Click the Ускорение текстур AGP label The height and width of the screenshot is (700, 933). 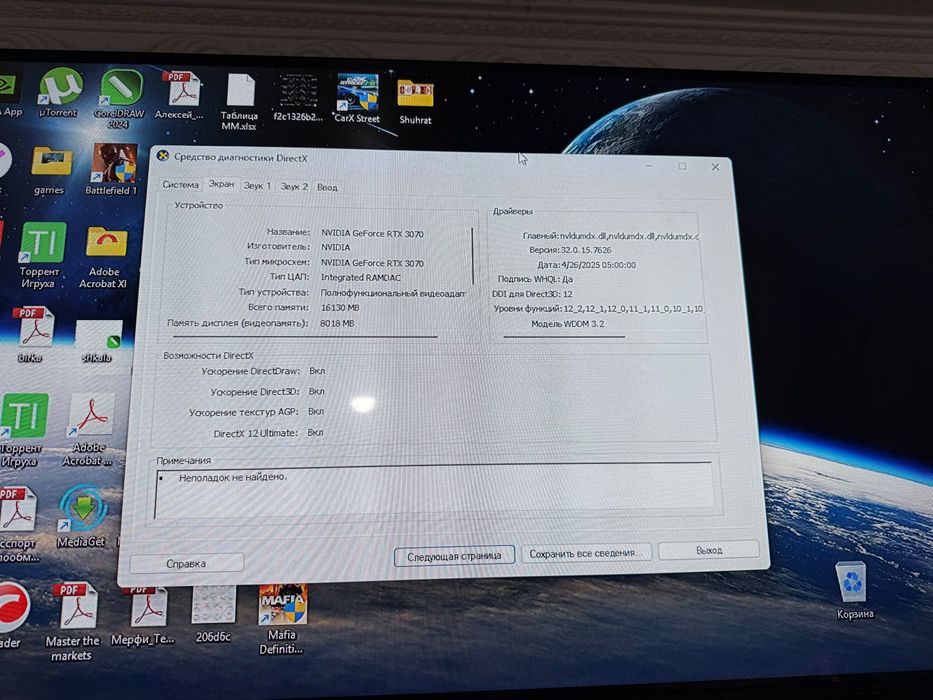245,412
